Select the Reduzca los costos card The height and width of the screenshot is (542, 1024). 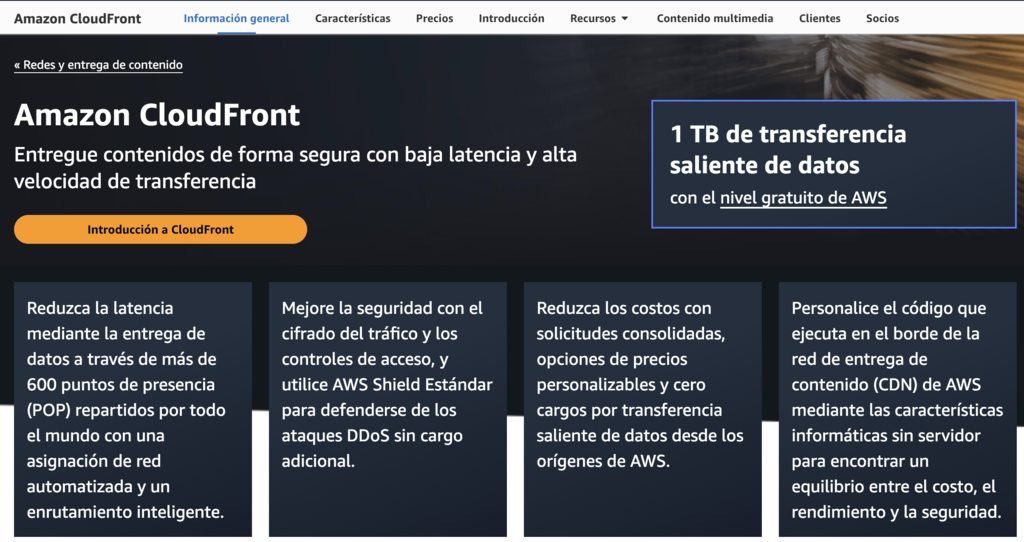pos(643,409)
